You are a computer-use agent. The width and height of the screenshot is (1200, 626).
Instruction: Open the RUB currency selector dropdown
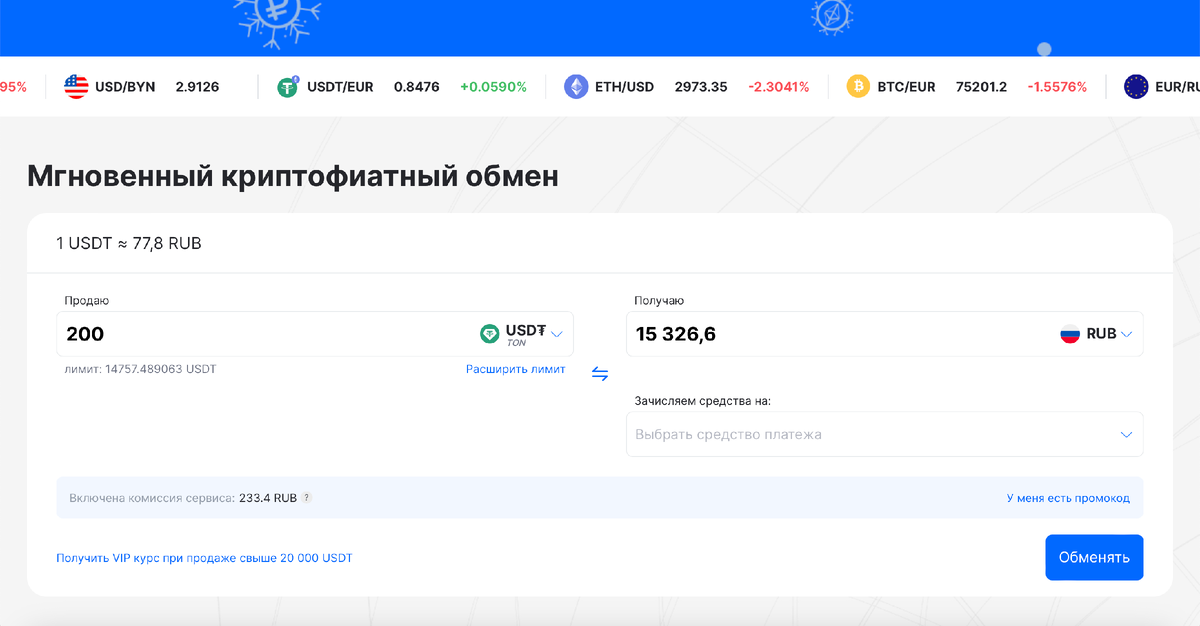[1129, 334]
